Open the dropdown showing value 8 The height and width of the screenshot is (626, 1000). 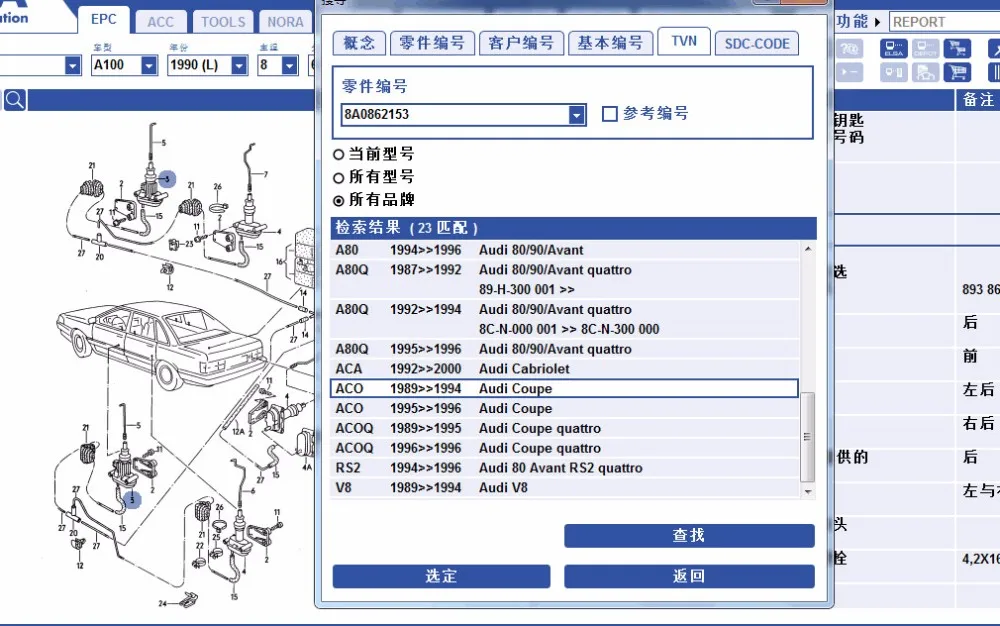[x=290, y=65]
